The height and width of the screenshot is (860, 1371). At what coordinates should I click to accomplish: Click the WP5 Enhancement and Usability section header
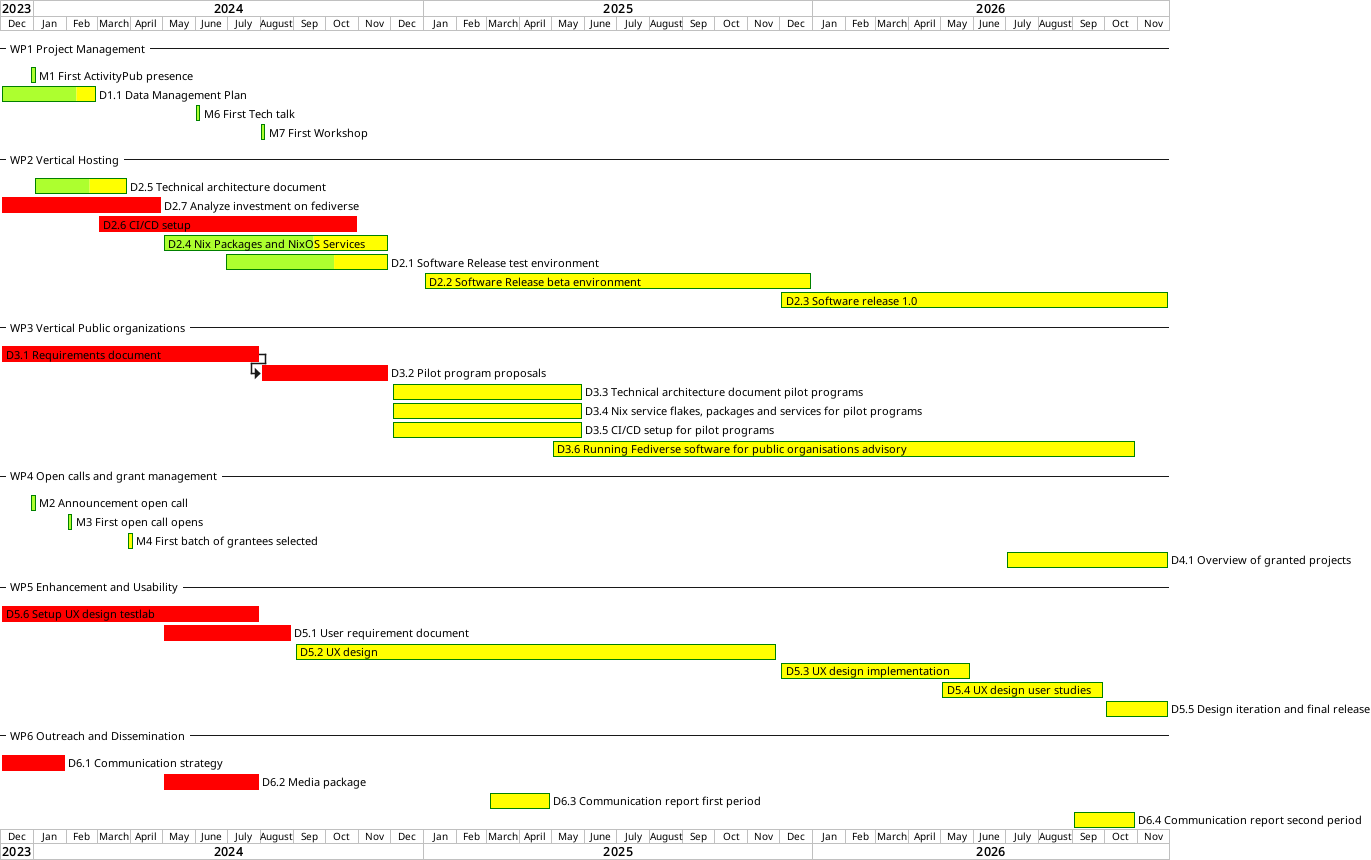[94, 587]
